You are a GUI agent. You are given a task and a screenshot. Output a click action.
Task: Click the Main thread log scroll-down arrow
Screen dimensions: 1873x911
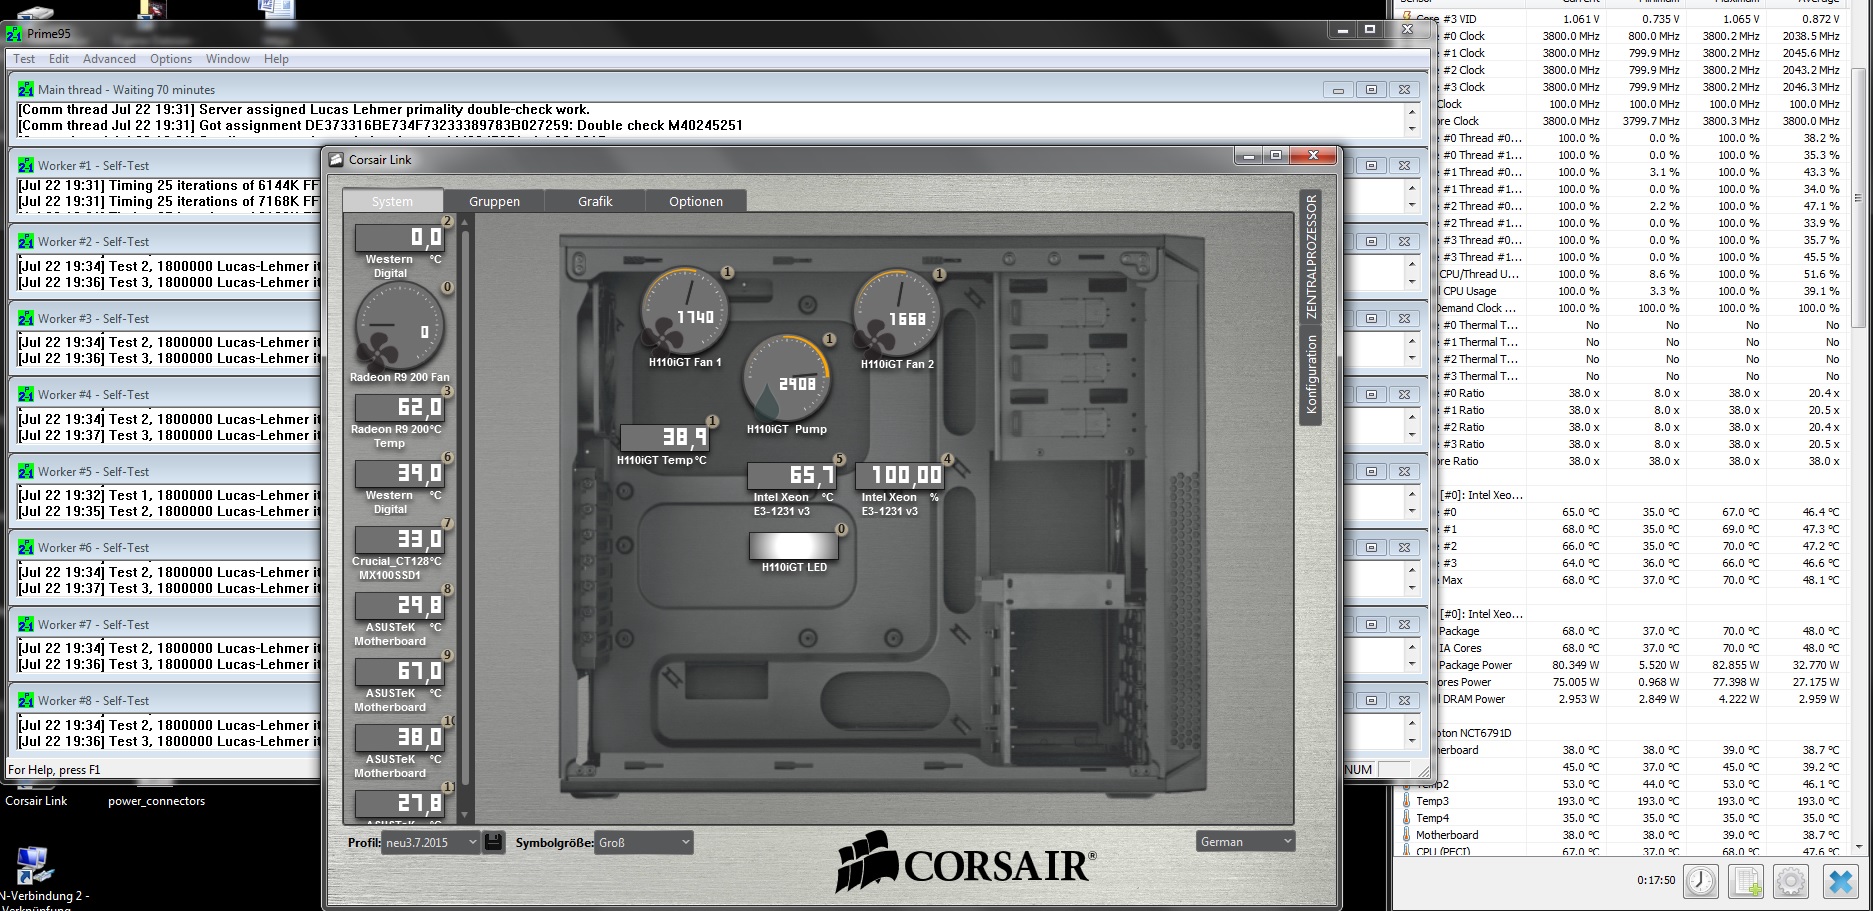[x=1412, y=129]
